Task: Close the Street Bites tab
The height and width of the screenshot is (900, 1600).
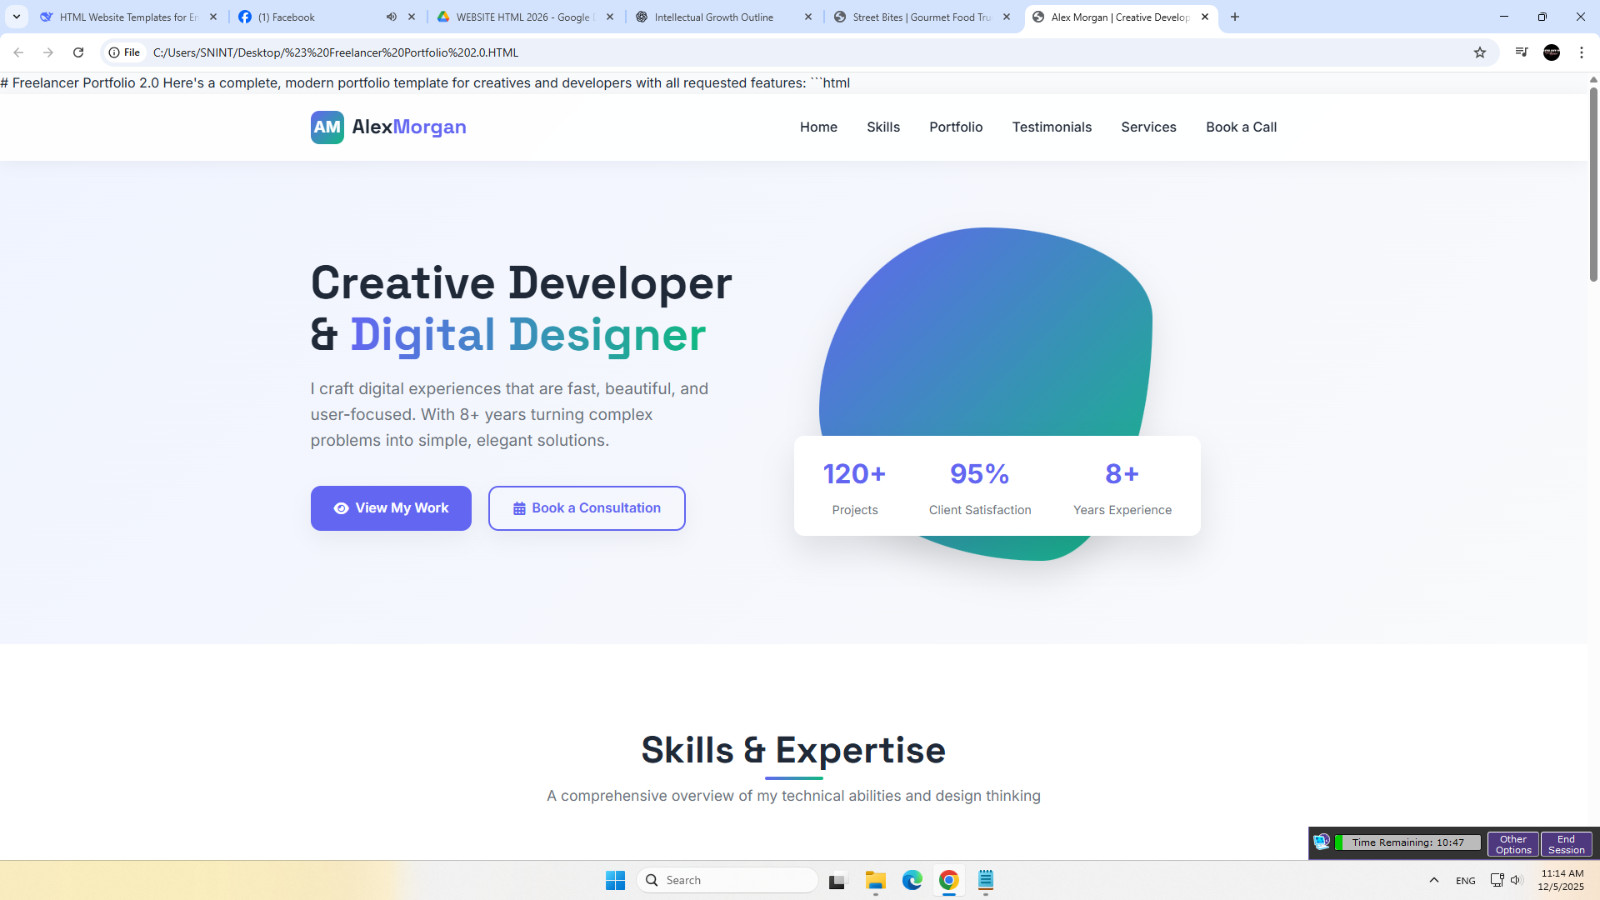Action: 1006,17
